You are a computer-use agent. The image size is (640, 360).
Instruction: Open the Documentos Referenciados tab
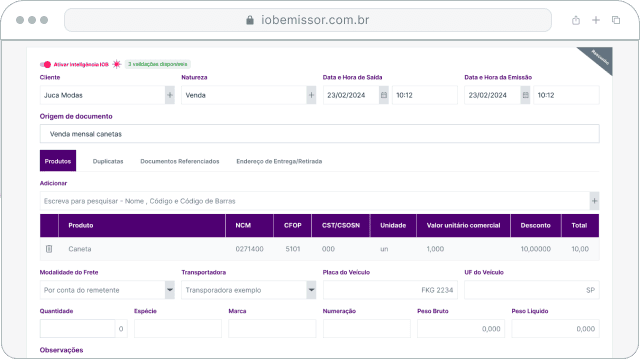pyautogui.click(x=180, y=161)
